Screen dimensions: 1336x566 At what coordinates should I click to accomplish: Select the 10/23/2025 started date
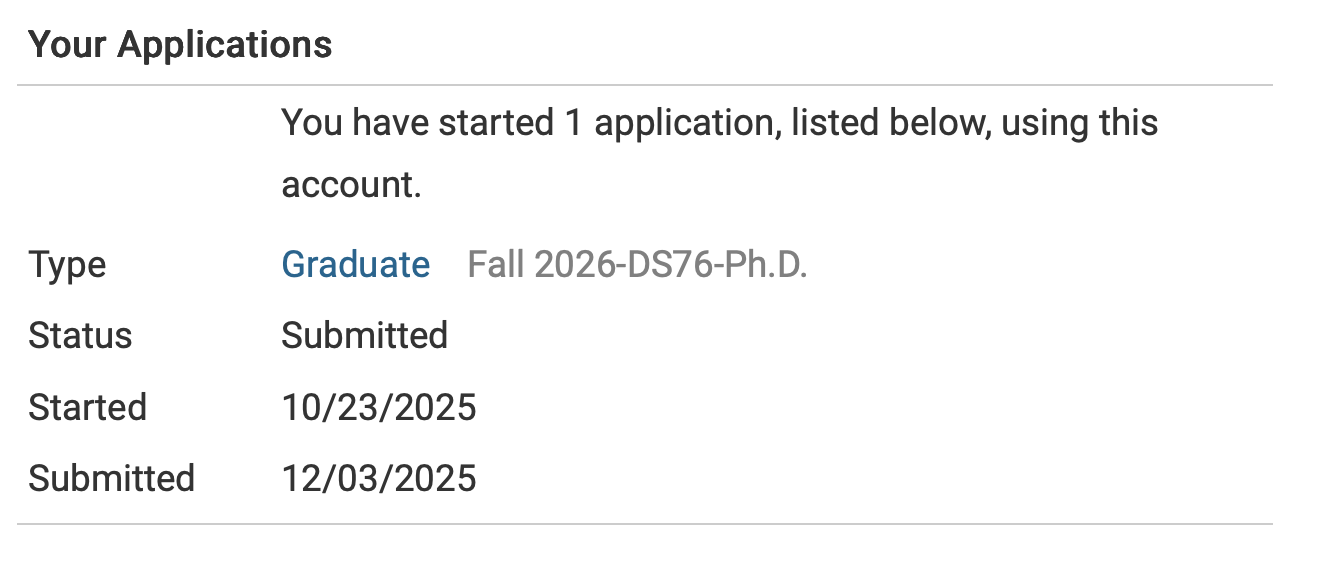coord(378,408)
